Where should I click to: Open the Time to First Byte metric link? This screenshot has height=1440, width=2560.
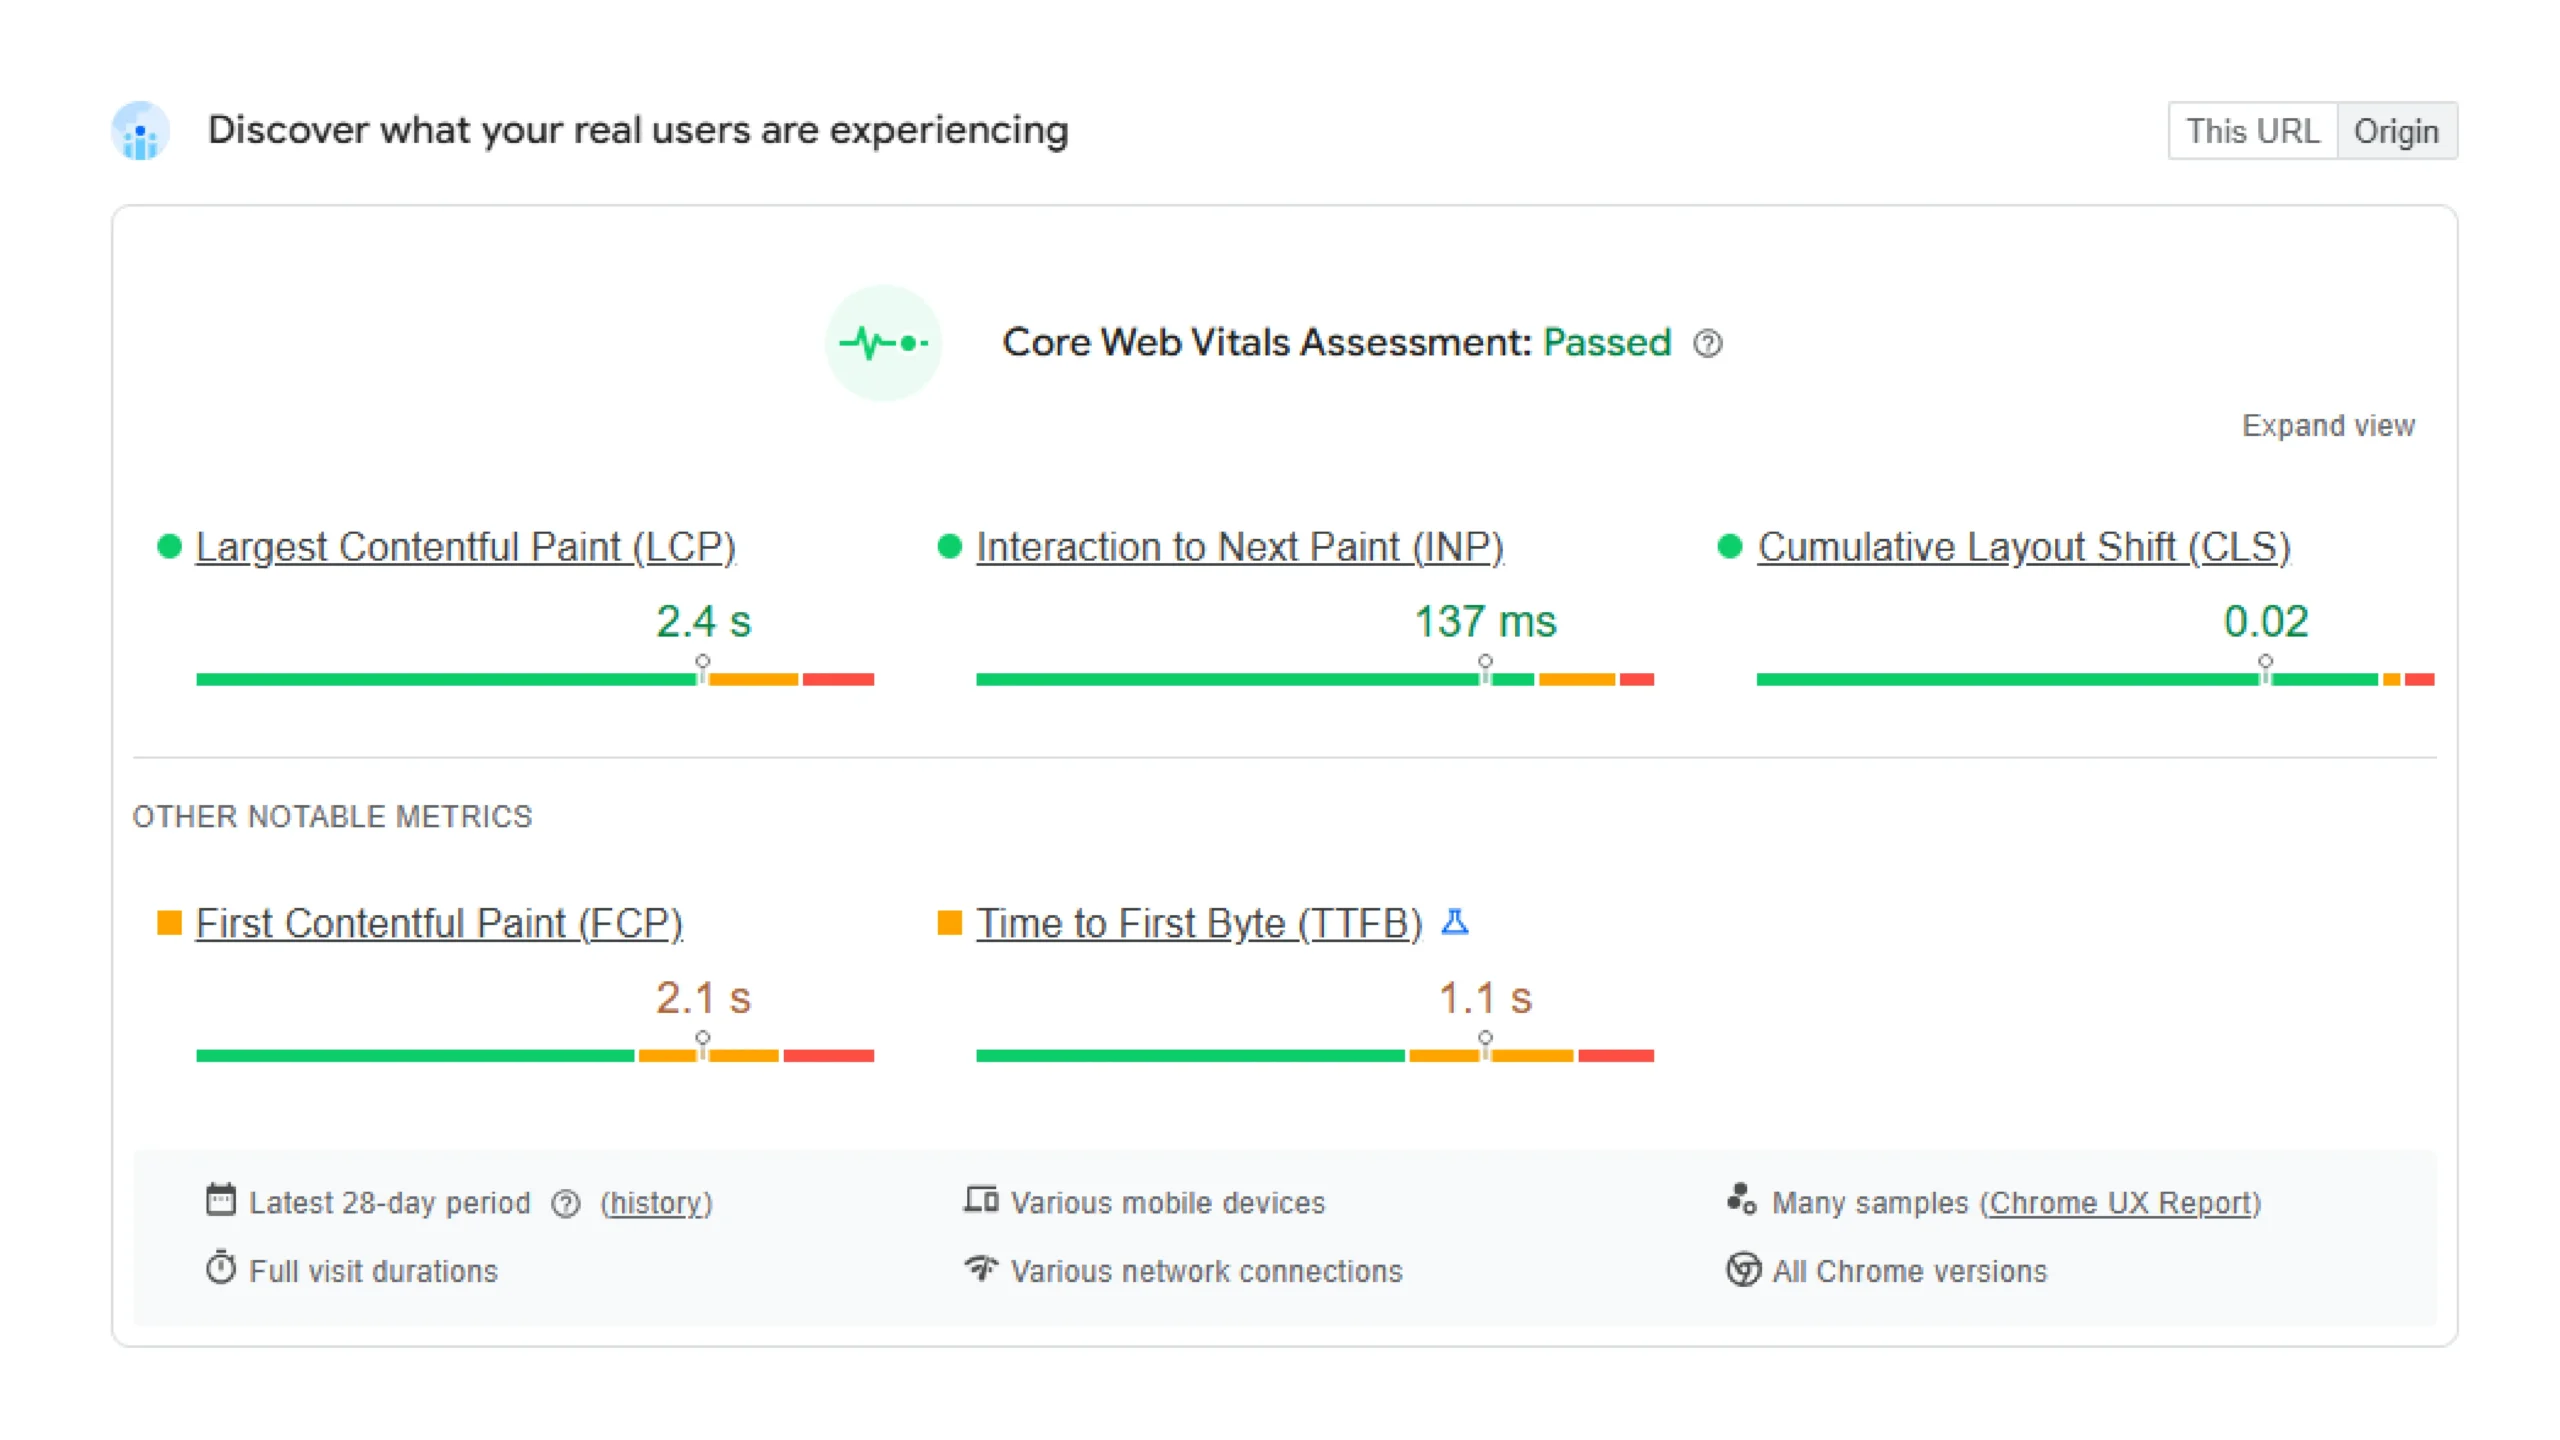(x=1198, y=922)
